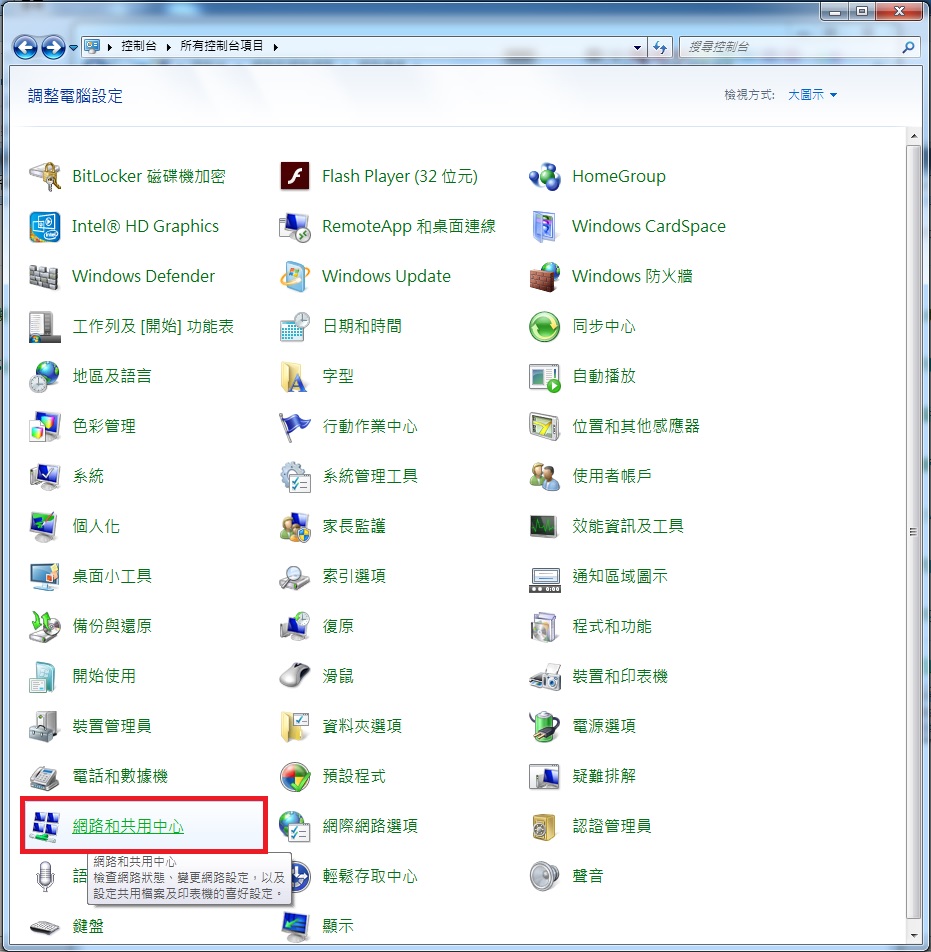Expand the arrow after 所有控制台項目 breadcrumb
The width and height of the screenshot is (931, 952).
(275, 47)
